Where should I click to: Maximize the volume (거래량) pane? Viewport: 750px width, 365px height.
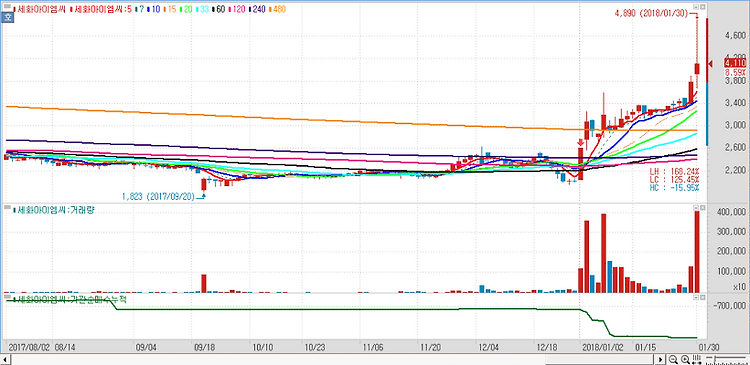click(x=702, y=208)
